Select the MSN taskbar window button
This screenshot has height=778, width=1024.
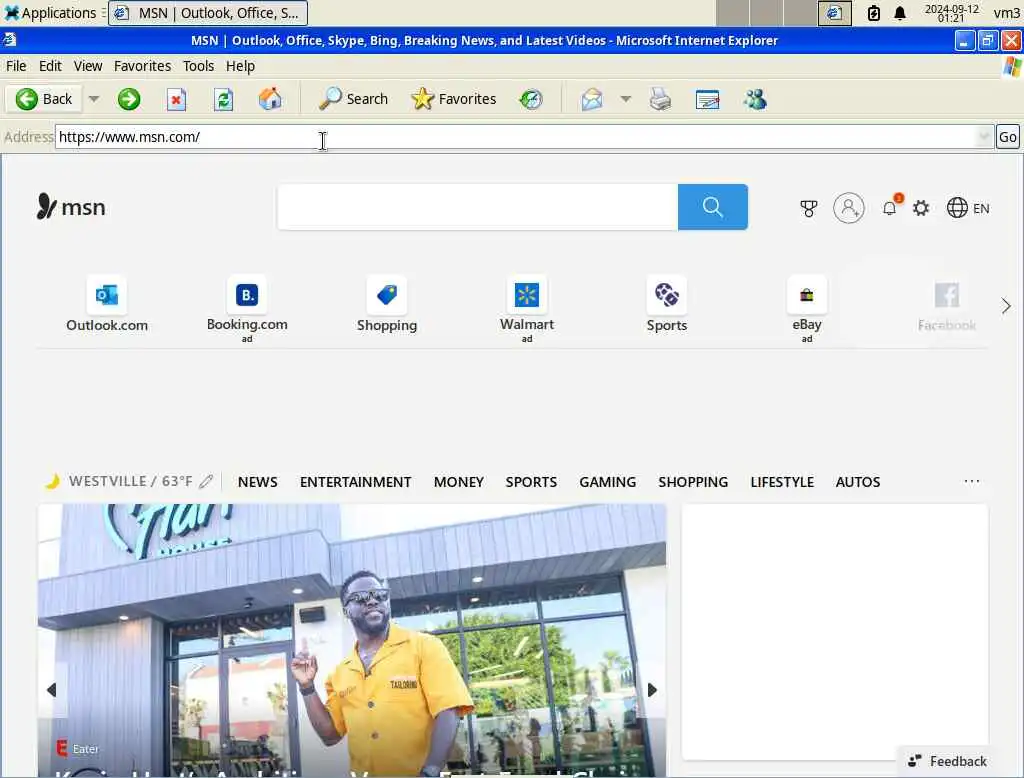(207, 12)
